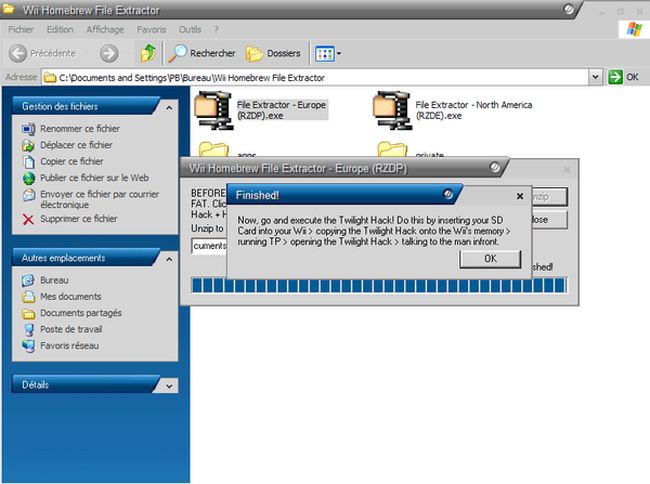
Task: Click the copy file icon
Action: click(x=29, y=162)
